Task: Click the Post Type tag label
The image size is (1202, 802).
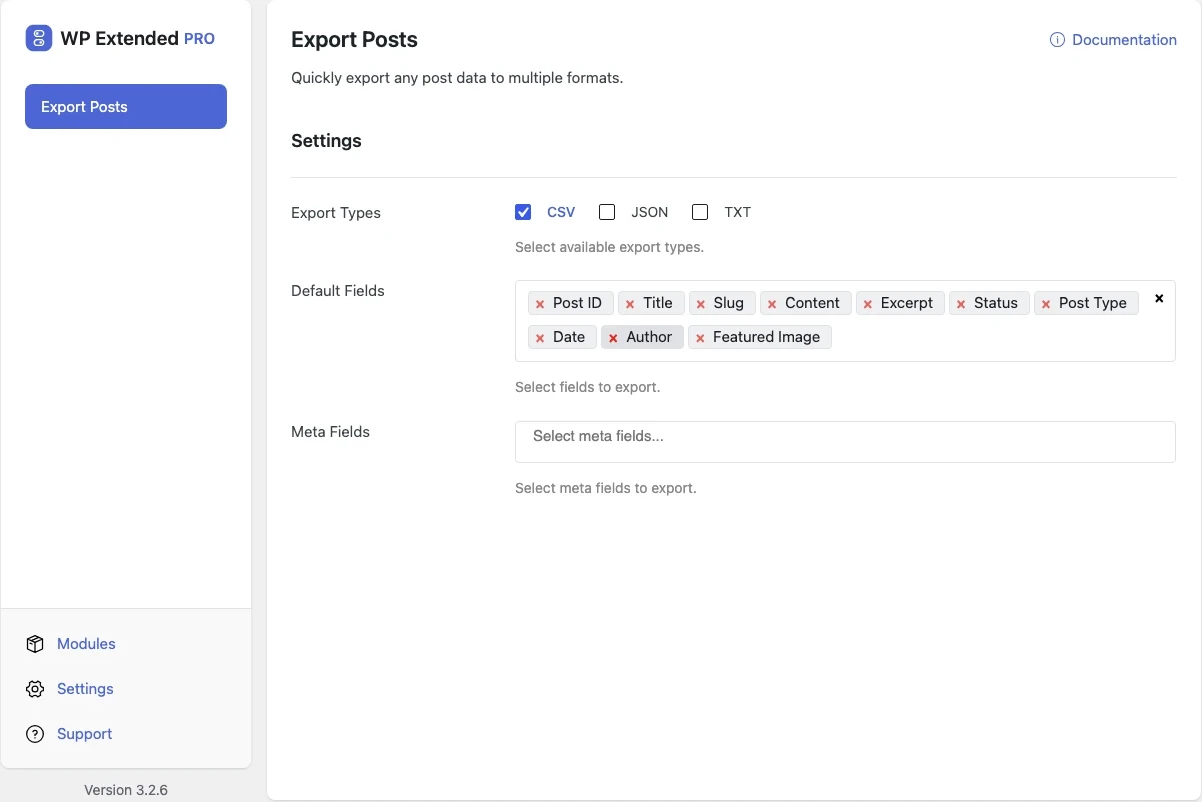Action: (x=1092, y=303)
